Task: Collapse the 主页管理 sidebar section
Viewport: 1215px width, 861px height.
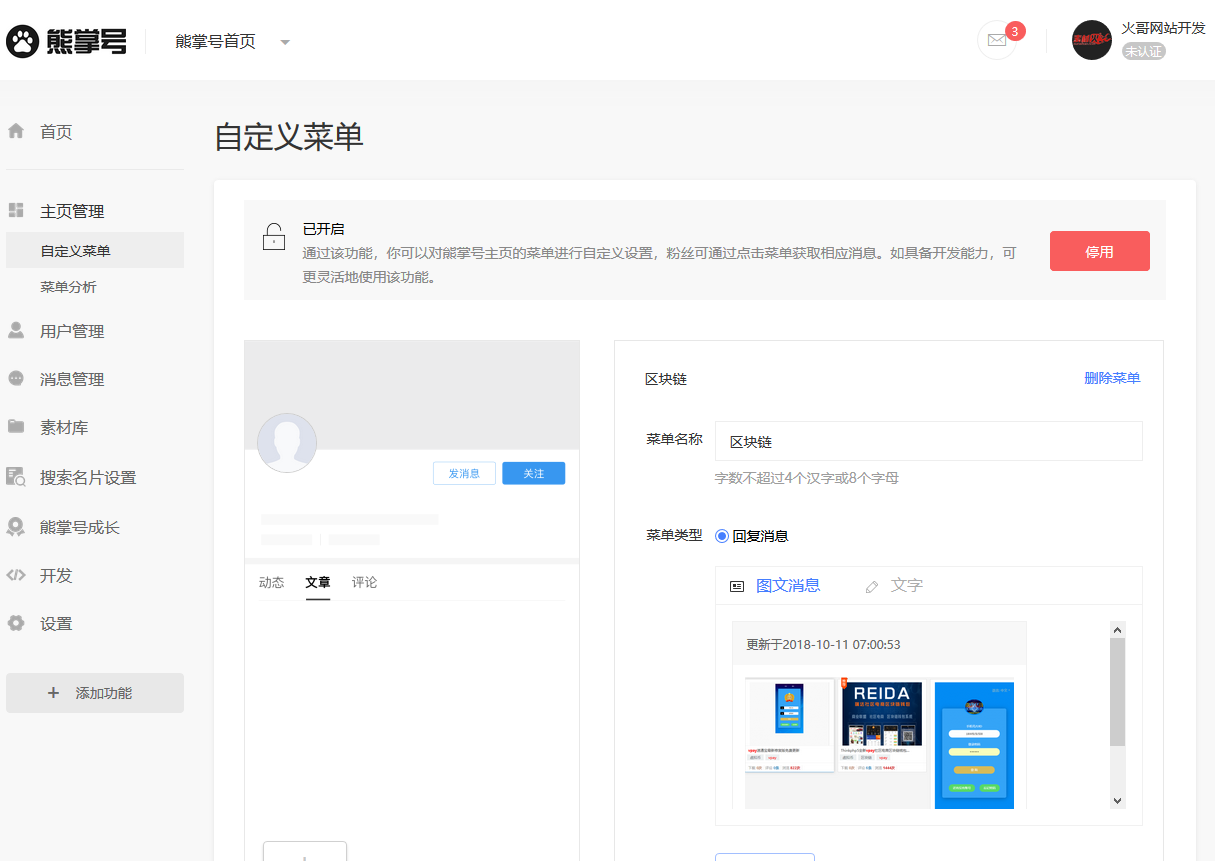Action: click(72, 211)
